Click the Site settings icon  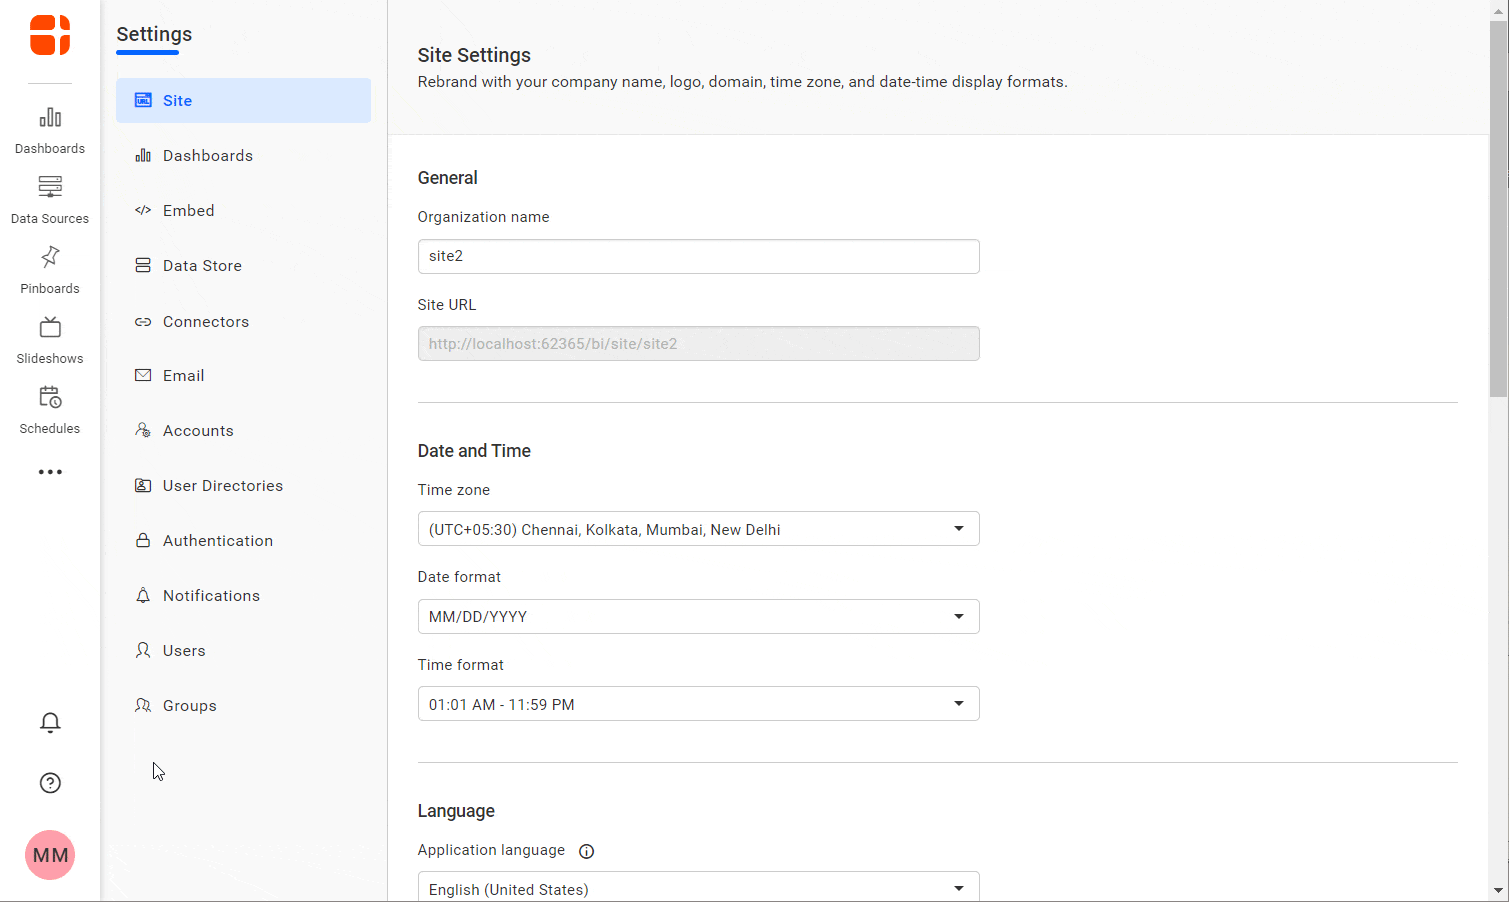click(143, 100)
